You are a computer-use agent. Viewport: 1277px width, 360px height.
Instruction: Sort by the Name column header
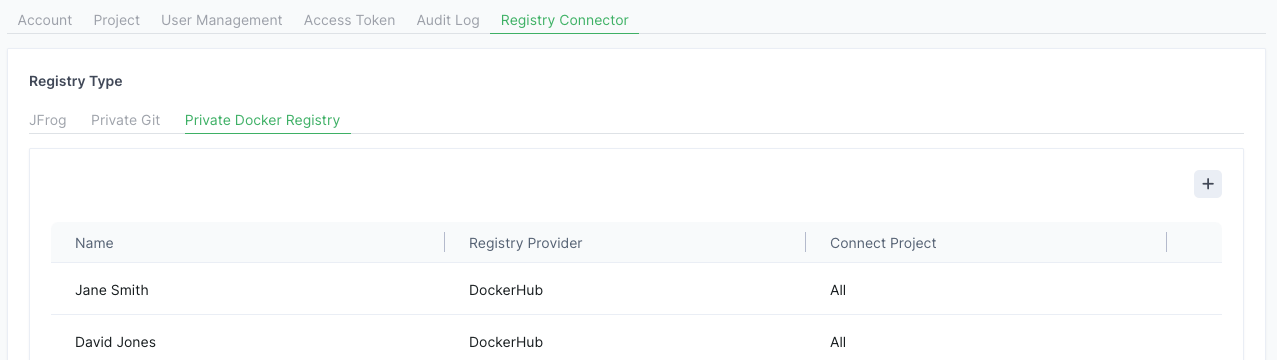[94, 243]
